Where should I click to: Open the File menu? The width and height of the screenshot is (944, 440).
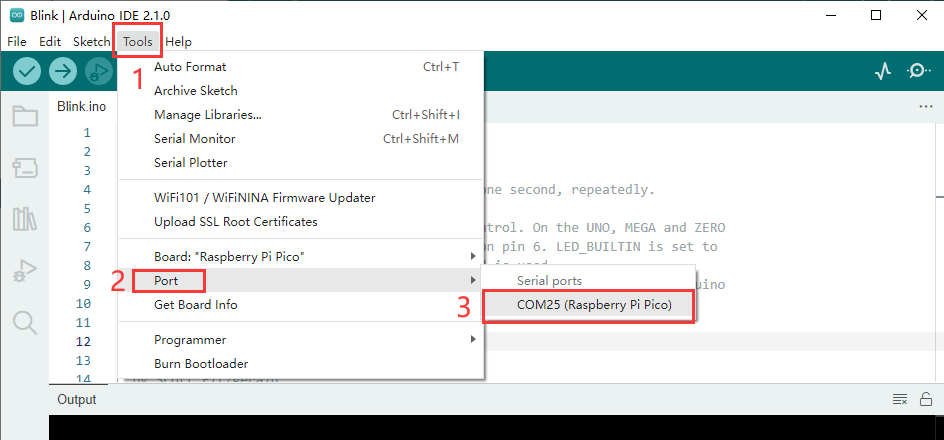pos(17,42)
